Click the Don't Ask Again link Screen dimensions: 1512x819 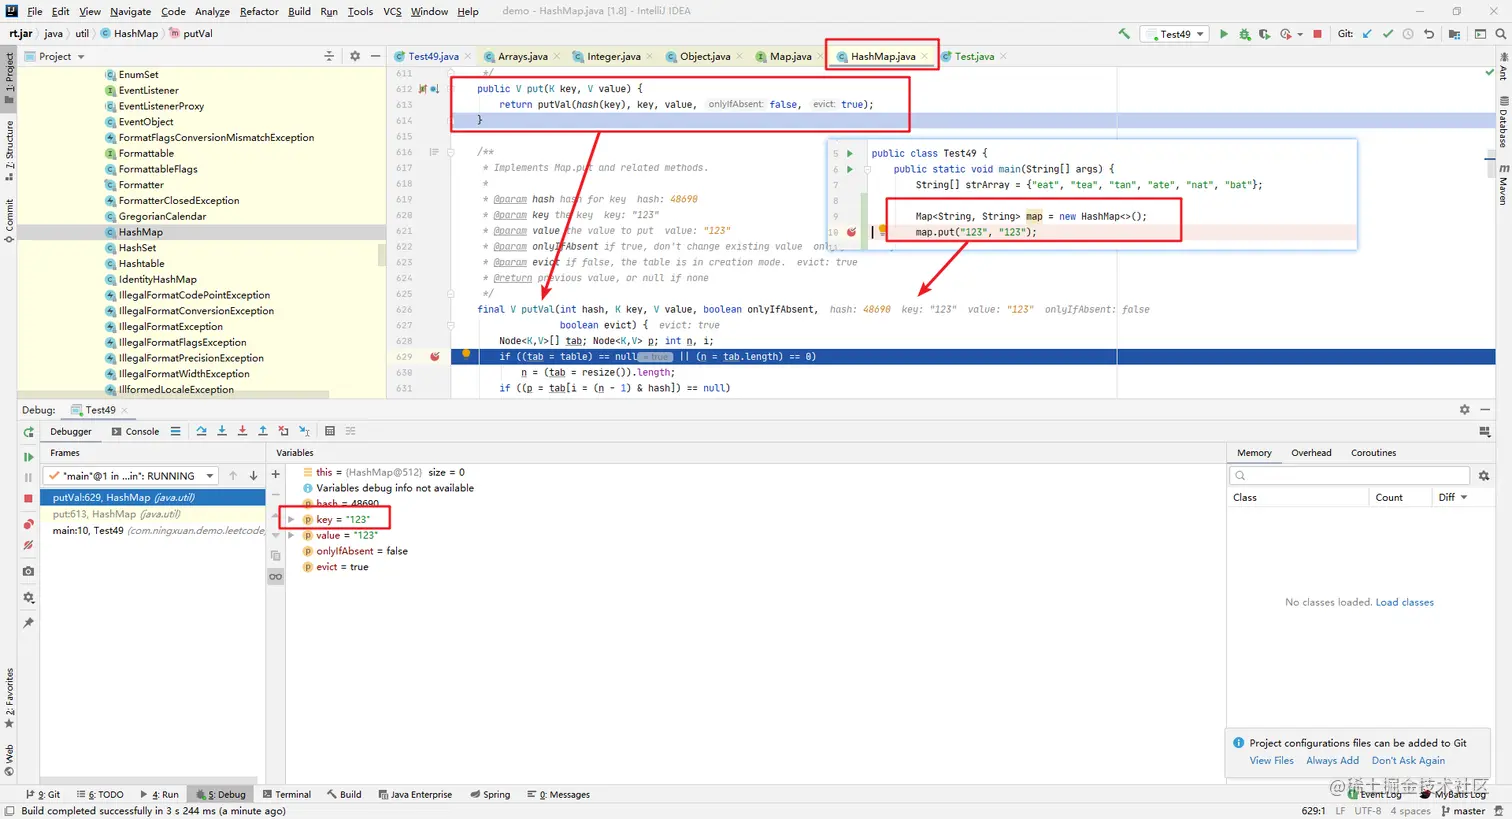click(1408, 760)
